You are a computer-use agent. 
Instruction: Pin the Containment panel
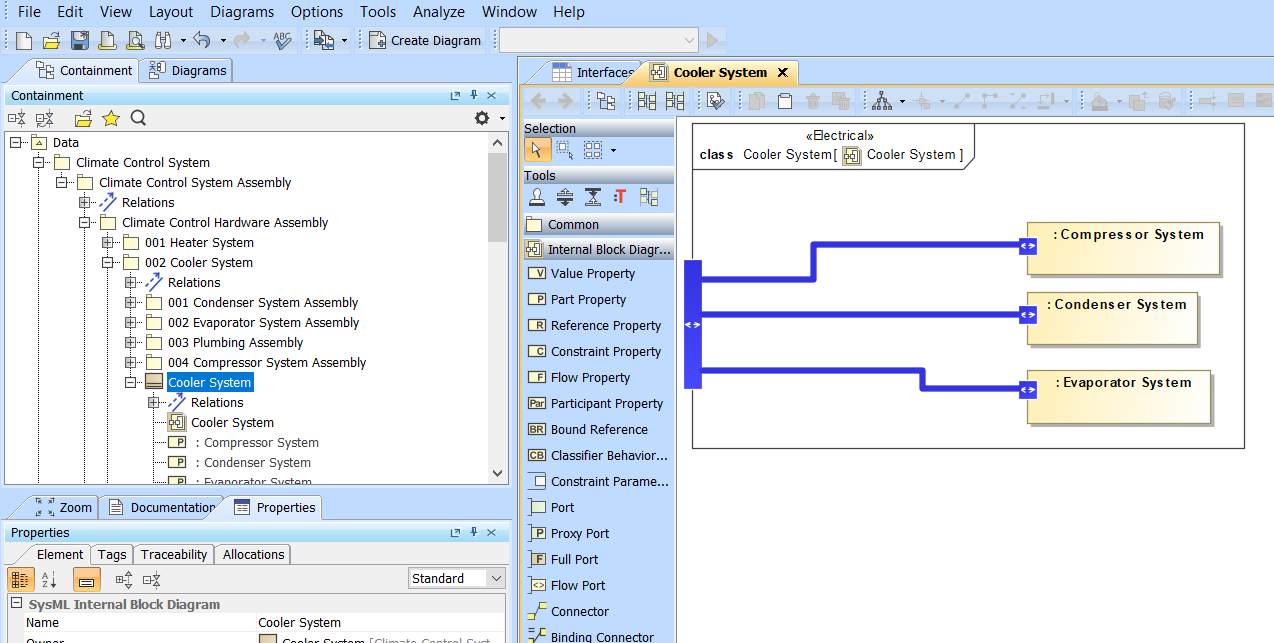point(473,95)
